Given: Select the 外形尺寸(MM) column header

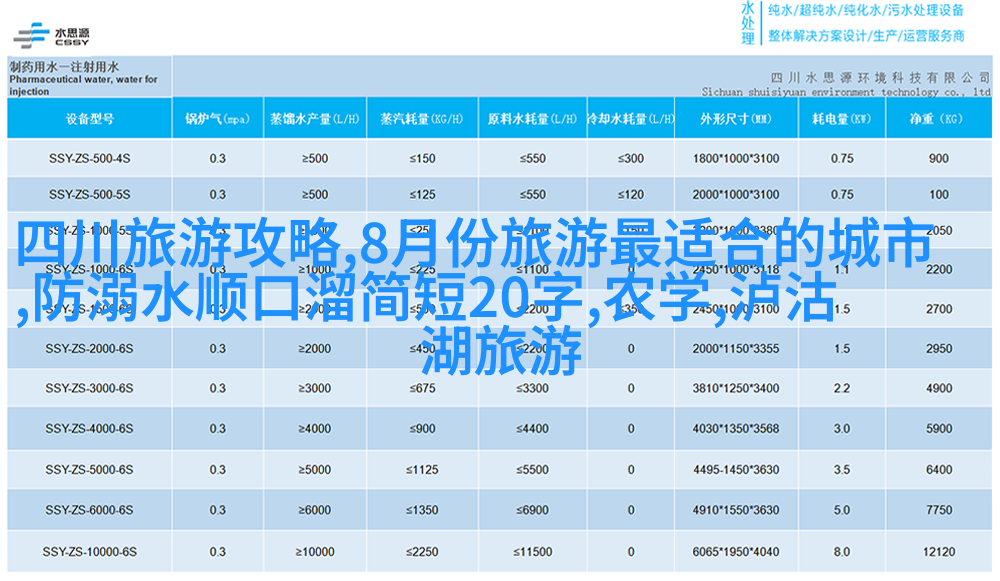Looking at the screenshot, I should pos(735,119).
